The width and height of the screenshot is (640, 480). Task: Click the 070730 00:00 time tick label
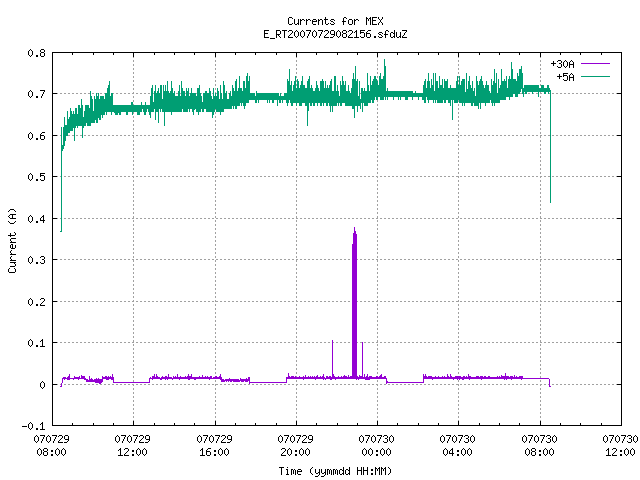click(x=376, y=446)
